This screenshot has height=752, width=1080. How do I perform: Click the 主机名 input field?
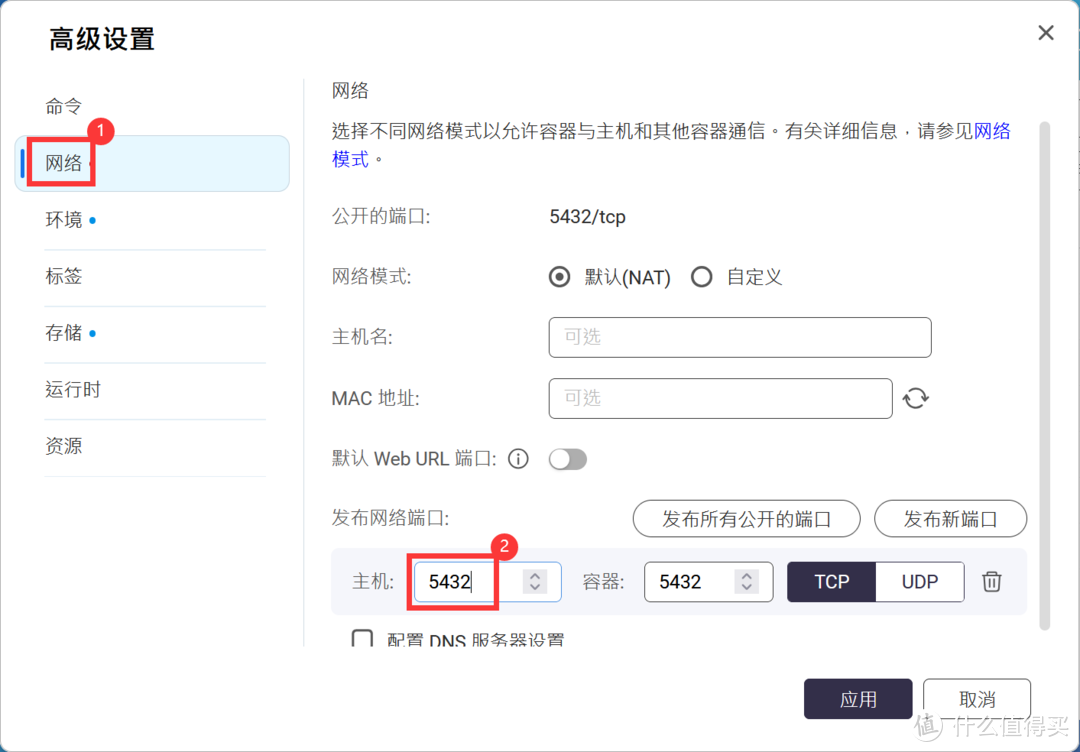(740, 337)
